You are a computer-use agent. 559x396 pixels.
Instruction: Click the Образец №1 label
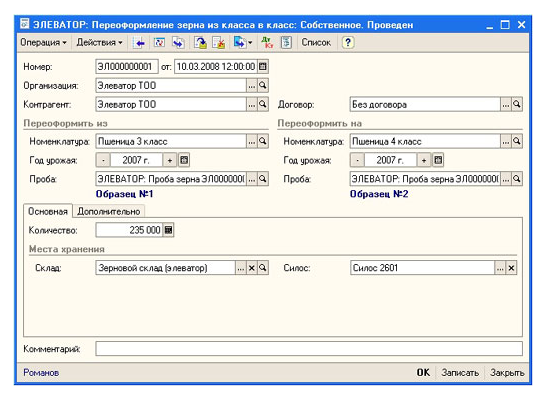(x=124, y=194)
